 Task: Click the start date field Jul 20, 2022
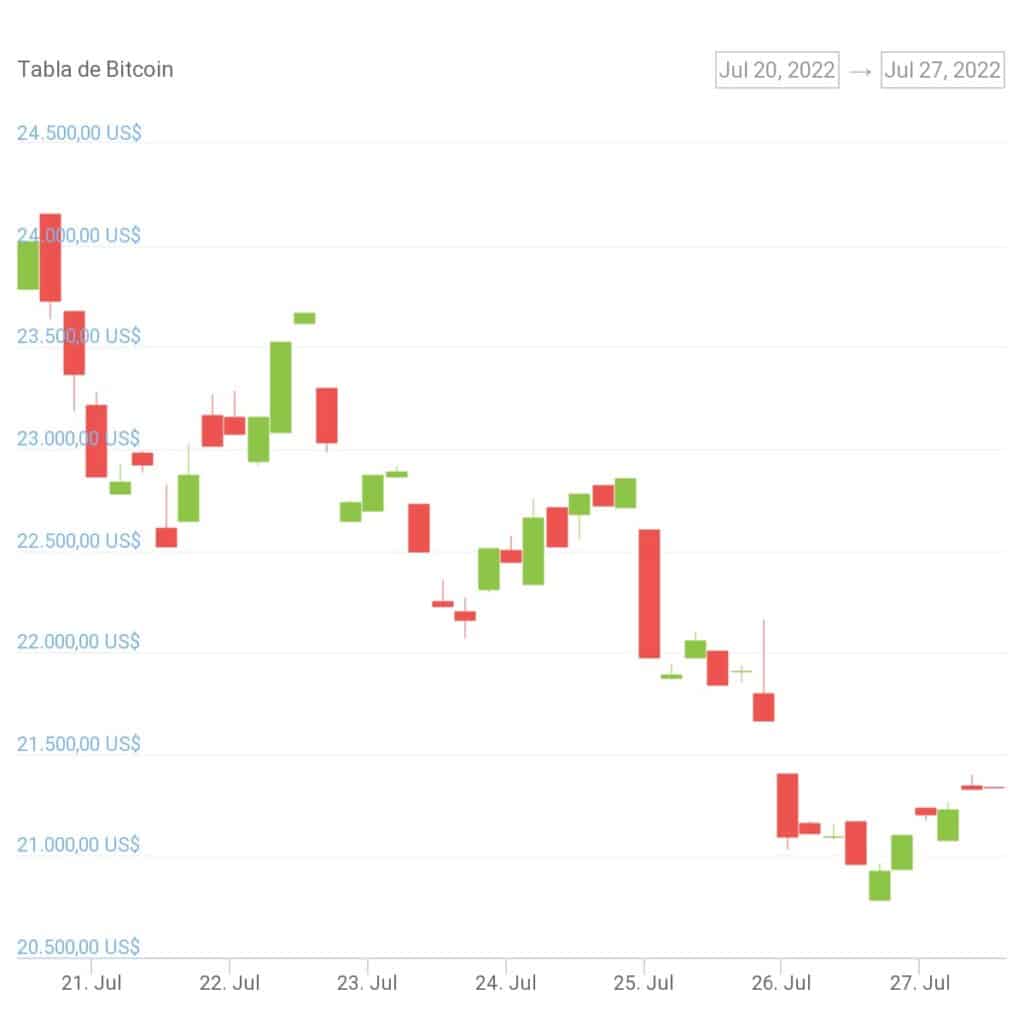click(x=777, y=70)
